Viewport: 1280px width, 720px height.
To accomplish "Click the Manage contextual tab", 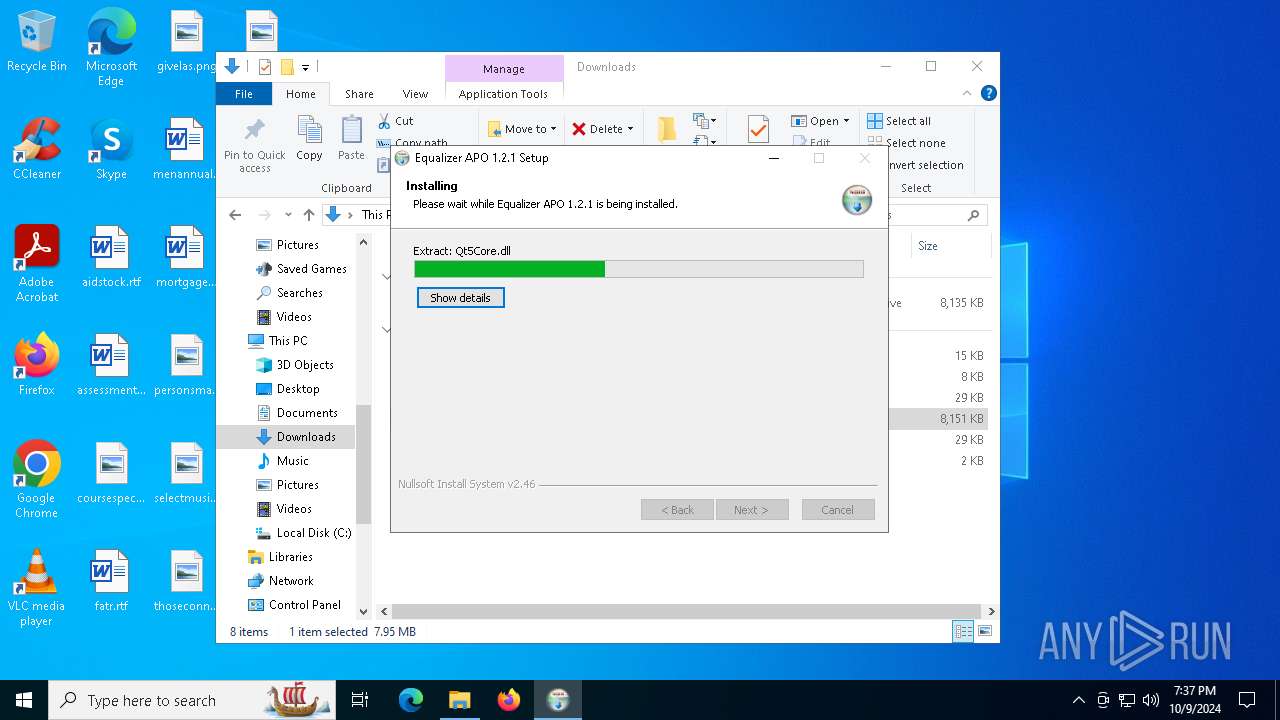I will click(x=503, y=68).
